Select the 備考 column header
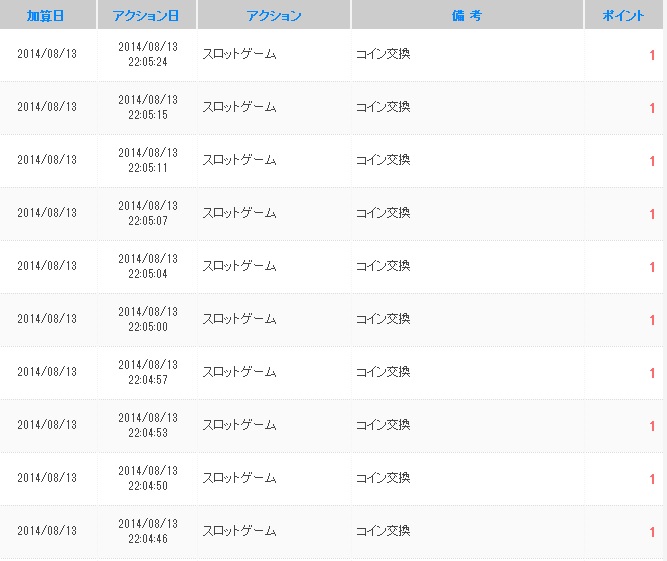 click(x=467, y=16)
